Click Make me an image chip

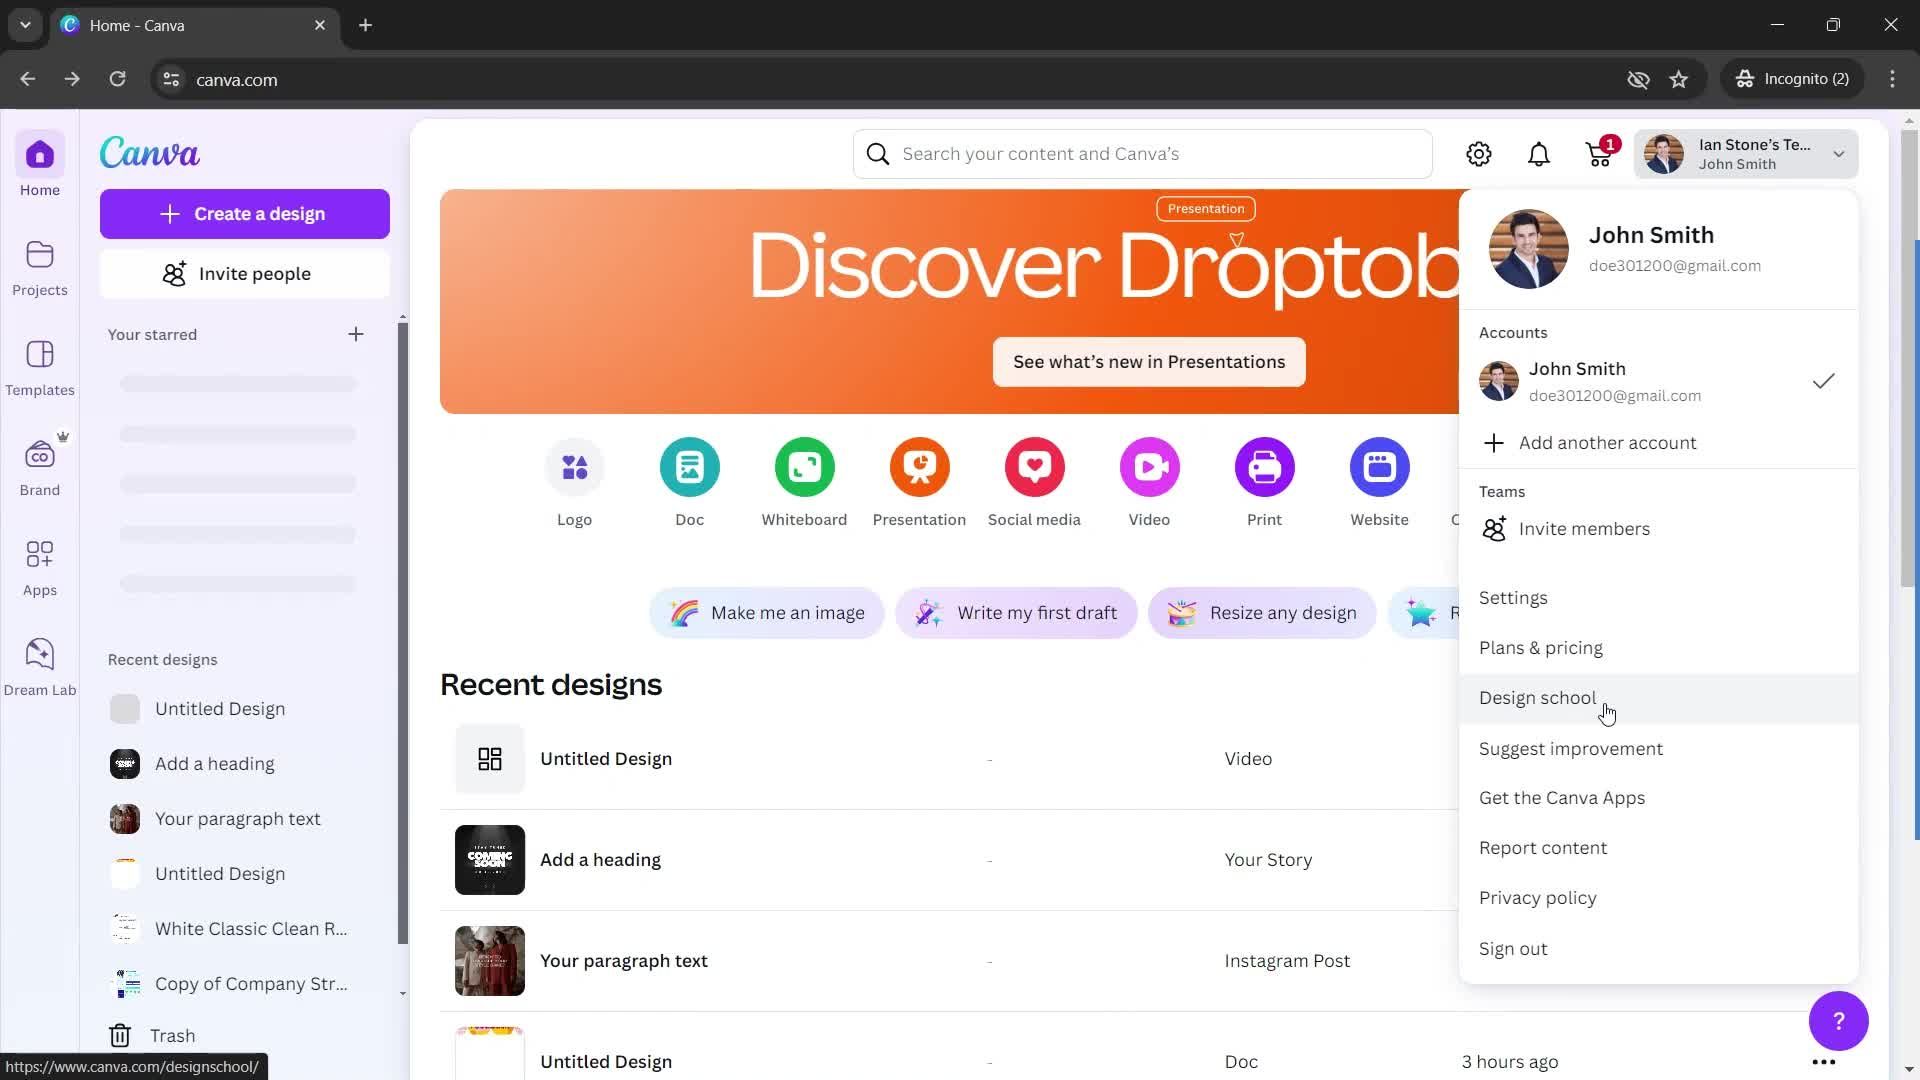pos(767,613)
